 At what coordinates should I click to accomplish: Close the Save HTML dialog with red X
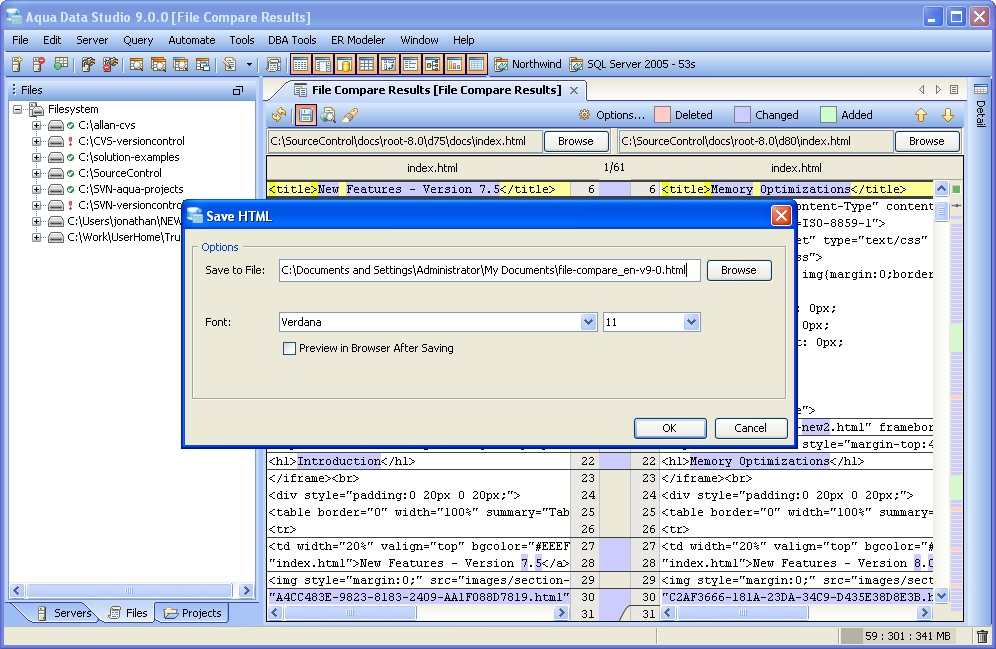[781, 216]
